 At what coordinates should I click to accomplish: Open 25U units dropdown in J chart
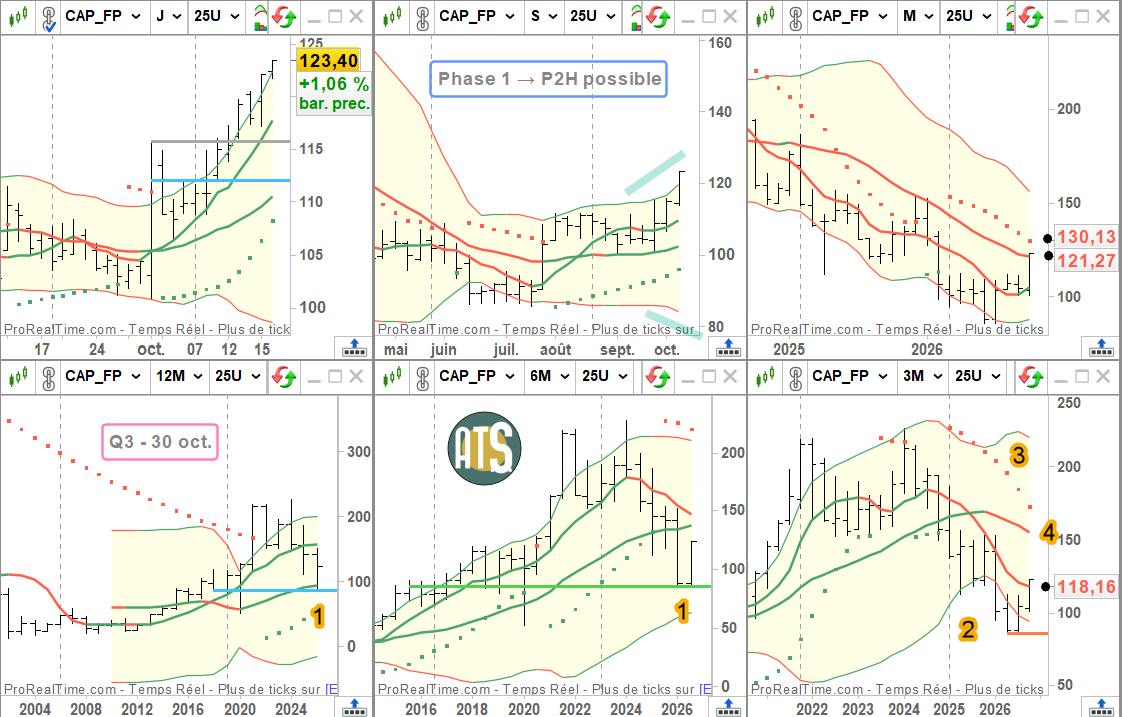point(217,16)
